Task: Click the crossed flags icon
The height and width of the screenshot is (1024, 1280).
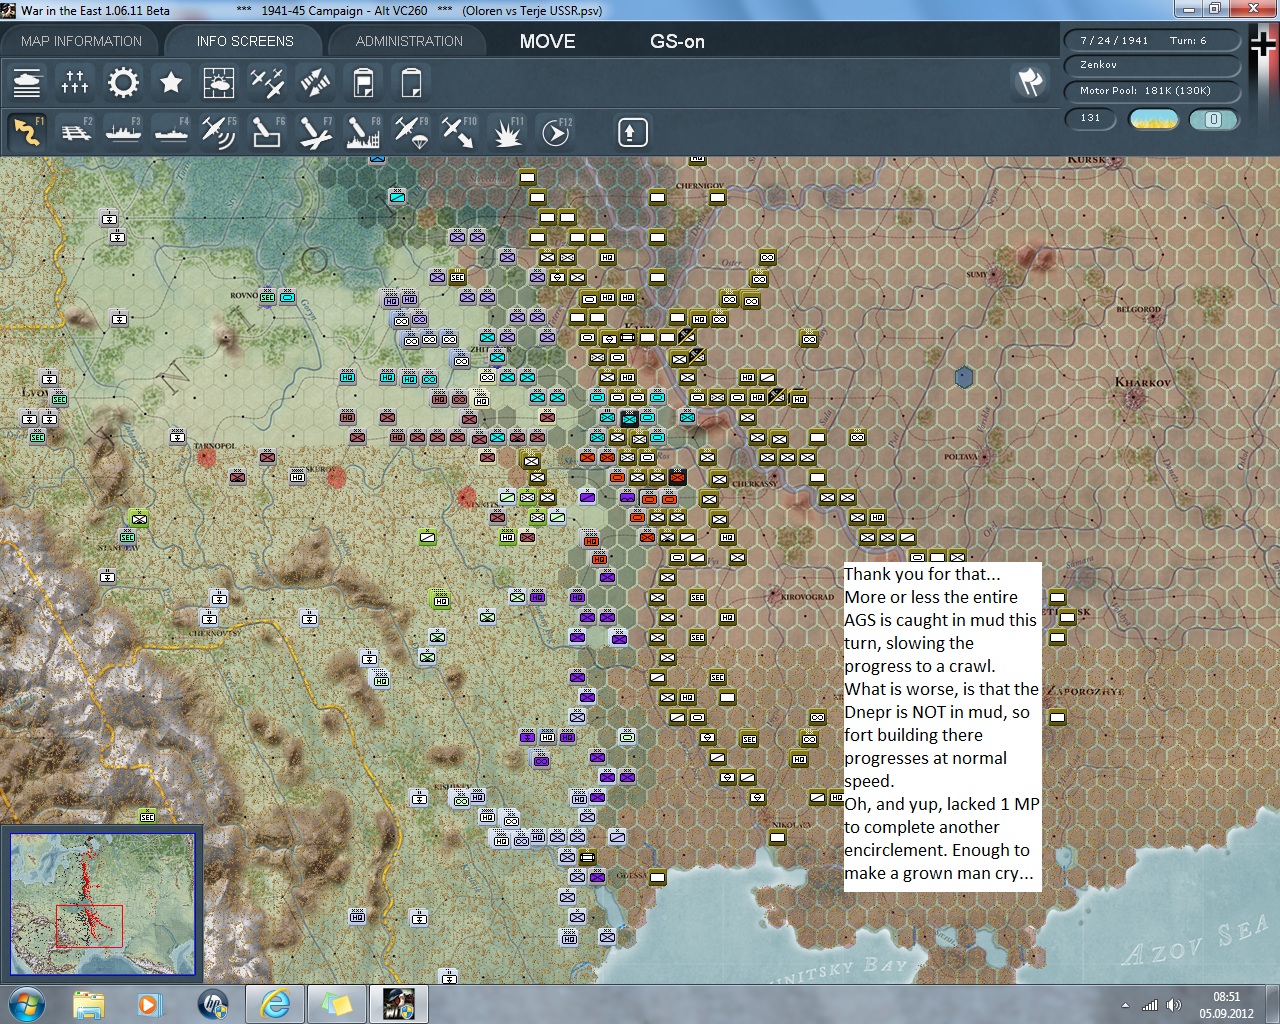Action: click(x=1030, y=82)
